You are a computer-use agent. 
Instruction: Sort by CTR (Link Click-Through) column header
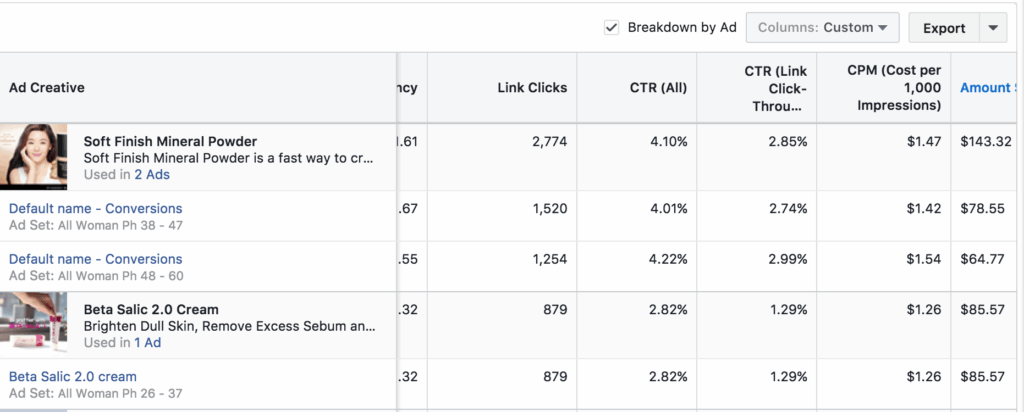click(776, 88)
